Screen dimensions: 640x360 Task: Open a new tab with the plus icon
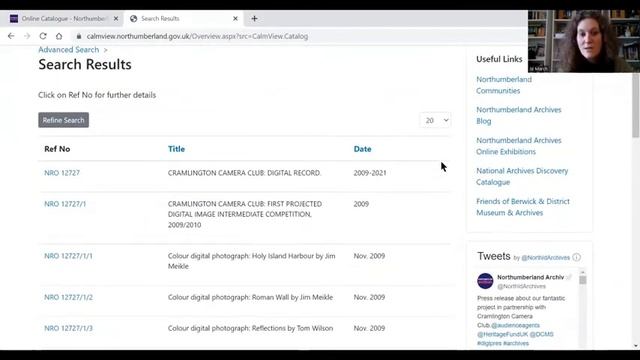254,18
